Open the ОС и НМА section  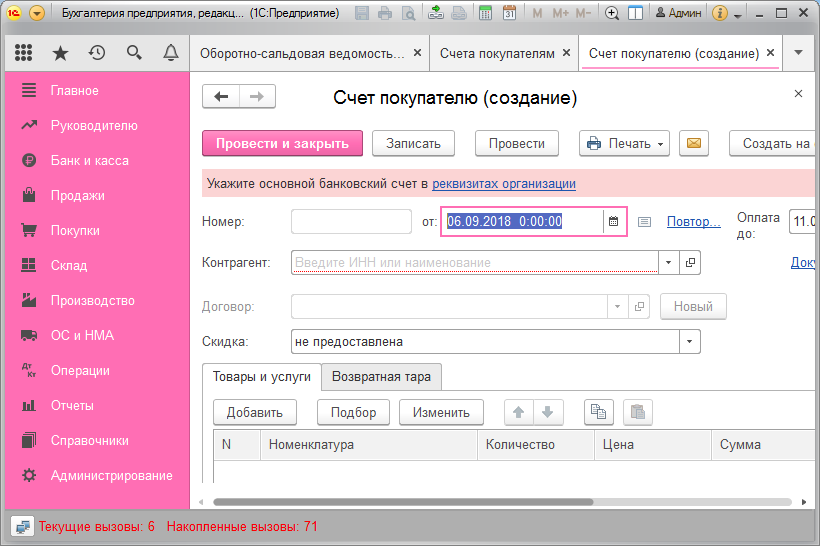(x=97, y=335)
